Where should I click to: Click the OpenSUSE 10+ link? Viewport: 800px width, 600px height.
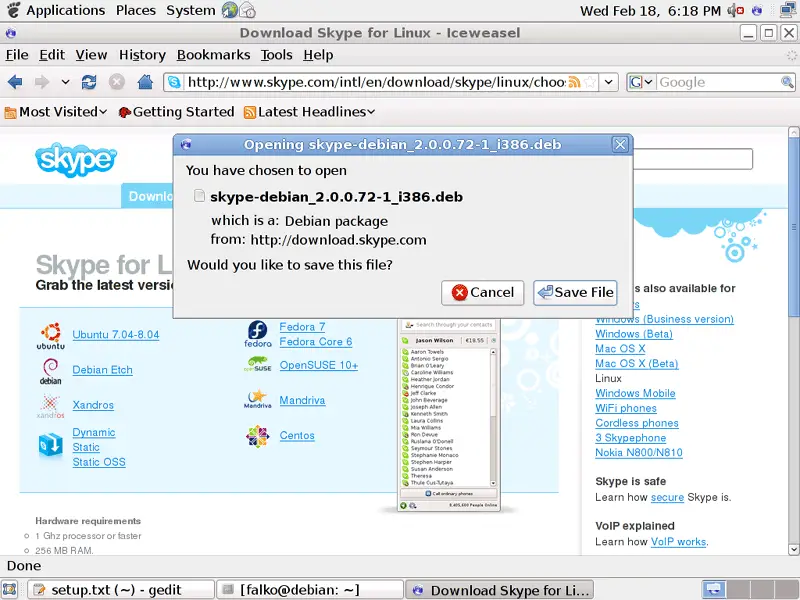(x=319, y=365)
